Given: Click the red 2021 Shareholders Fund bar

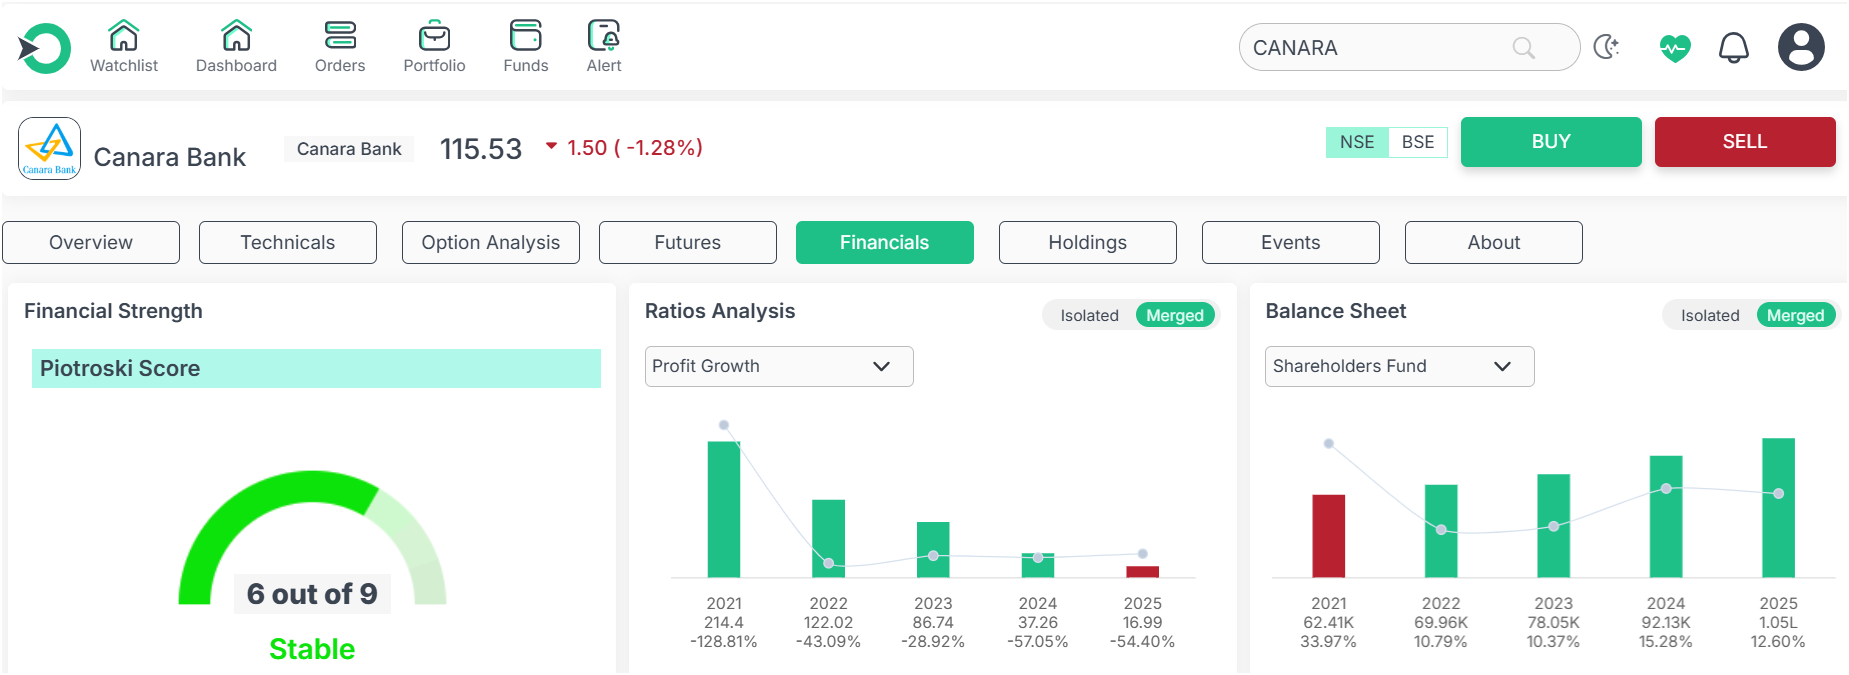Looking at the screenshot, I should [x=1328, y=536].
